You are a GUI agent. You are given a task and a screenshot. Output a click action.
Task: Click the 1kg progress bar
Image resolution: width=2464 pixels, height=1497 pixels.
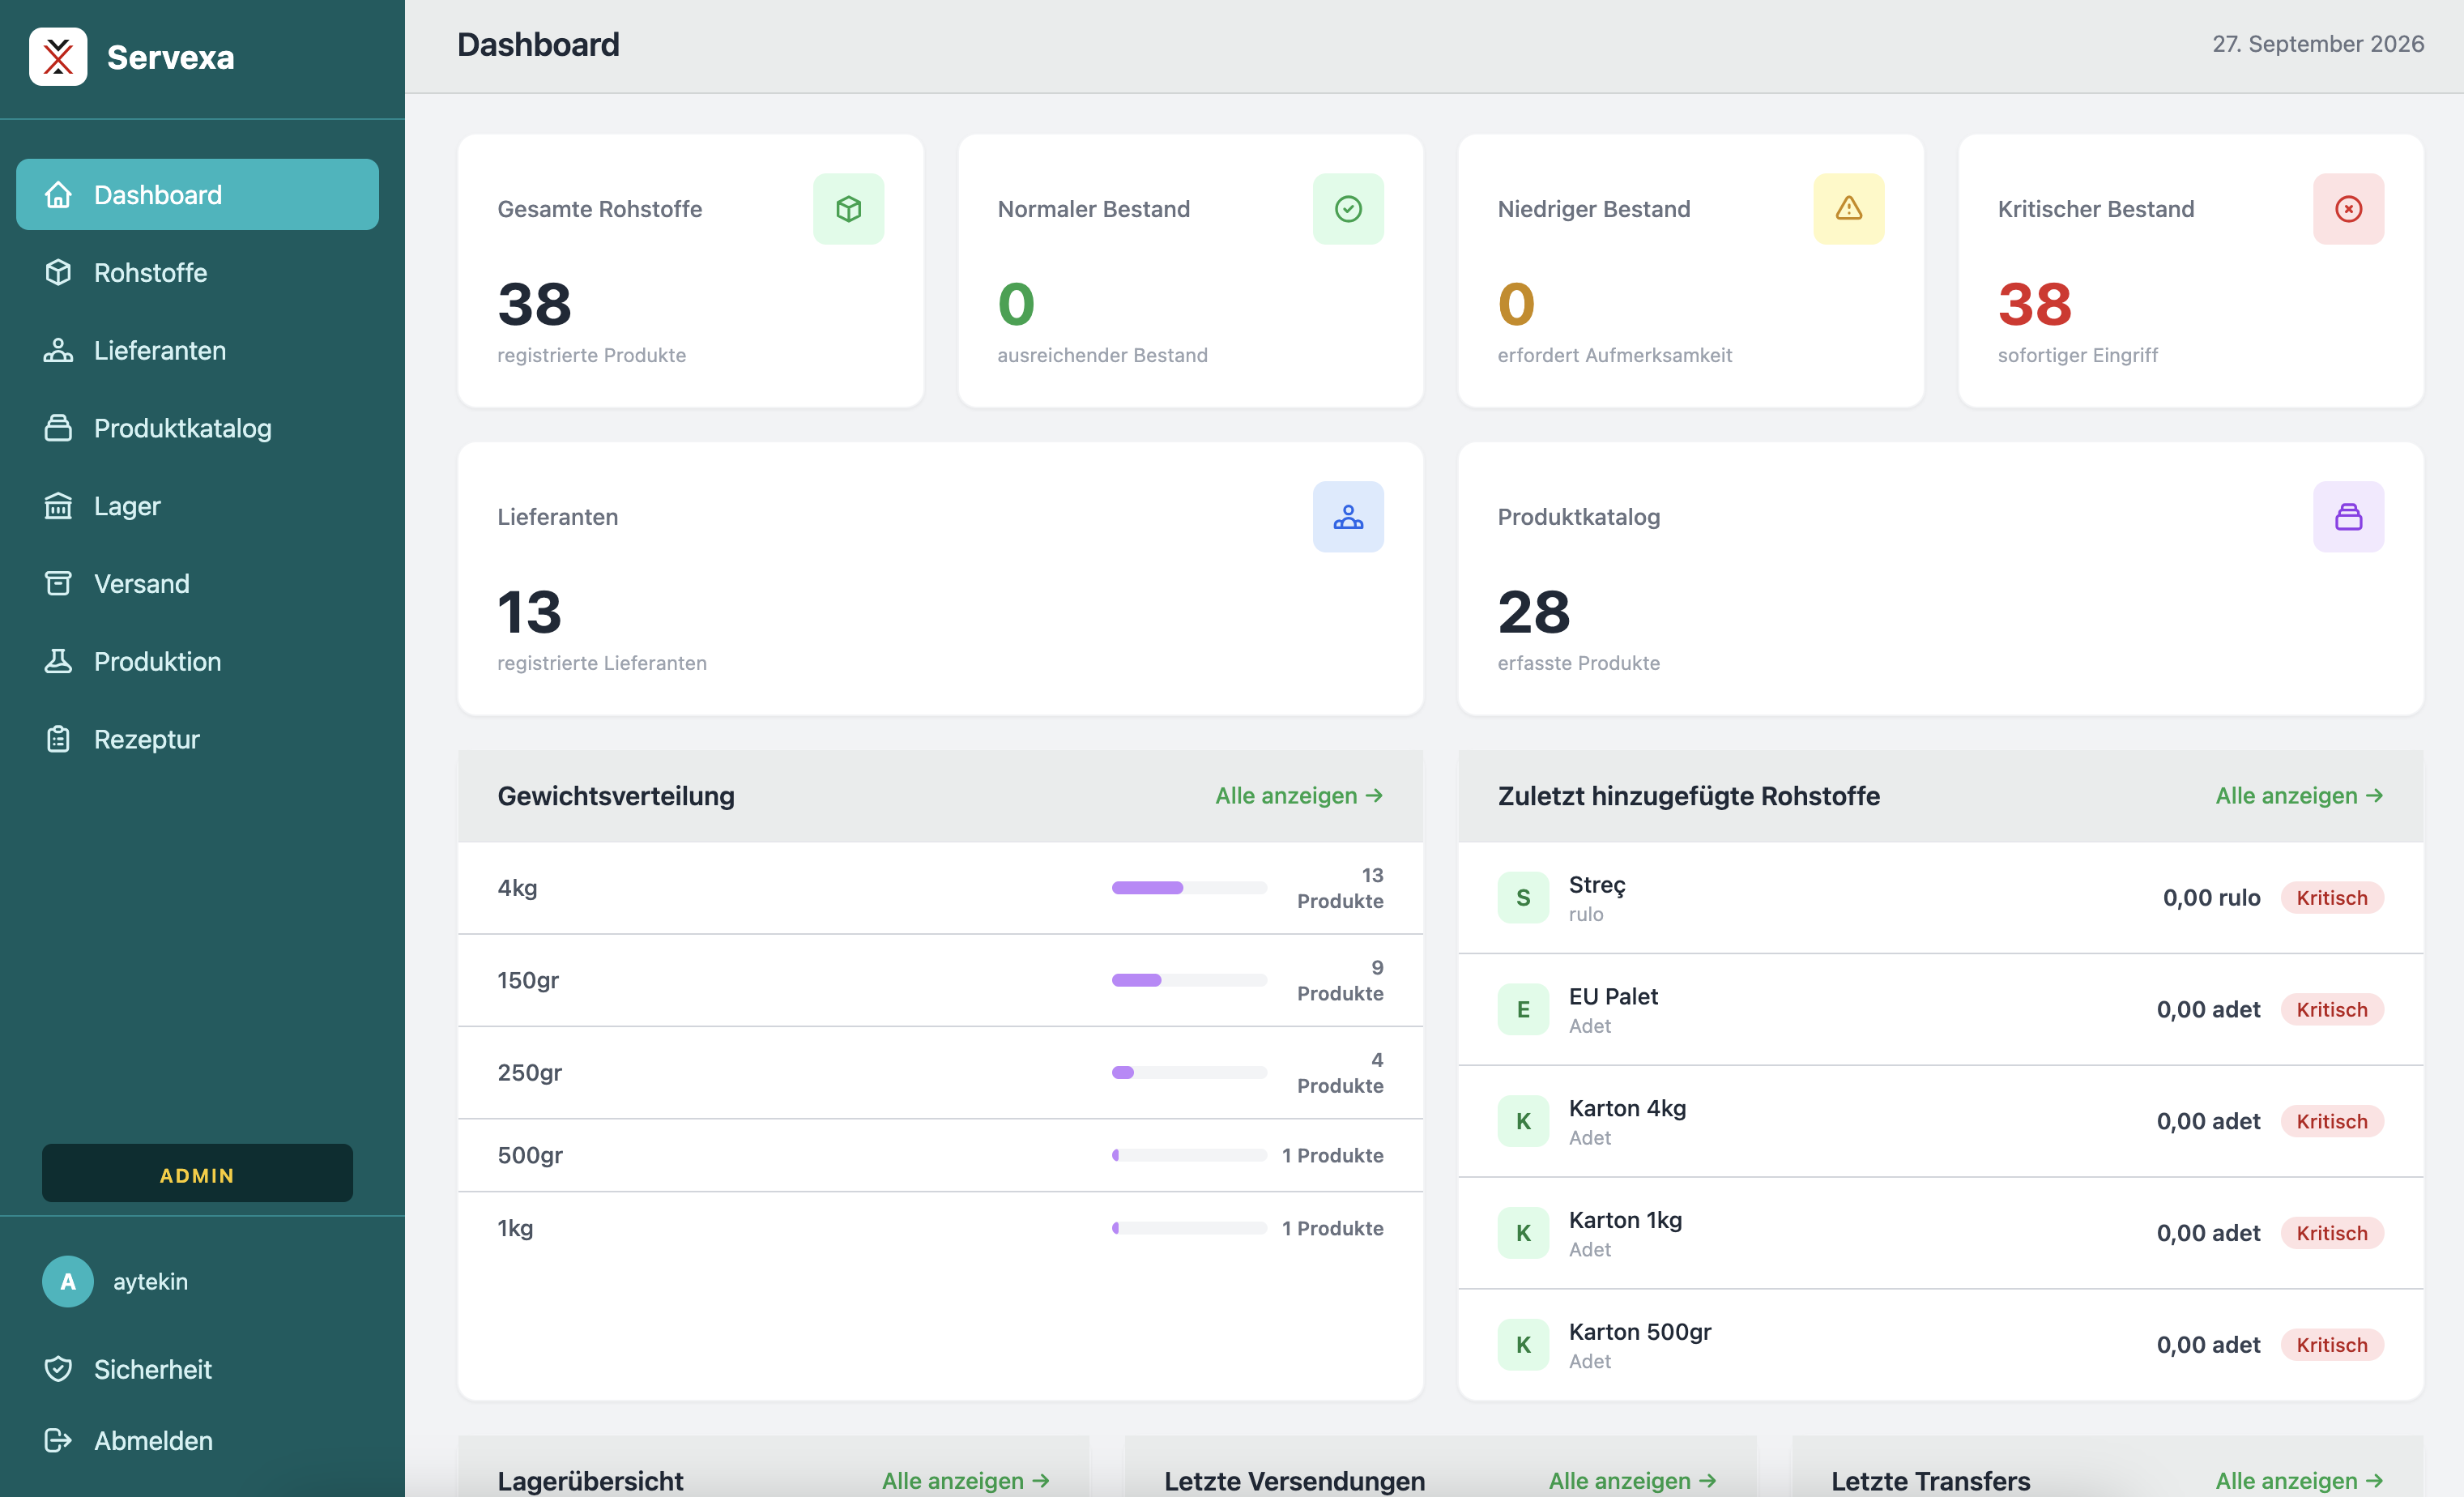[1189, 1228]
